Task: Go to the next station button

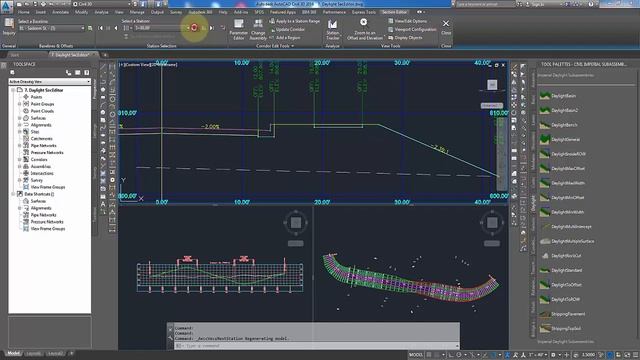Action: (x=194, y=28)
